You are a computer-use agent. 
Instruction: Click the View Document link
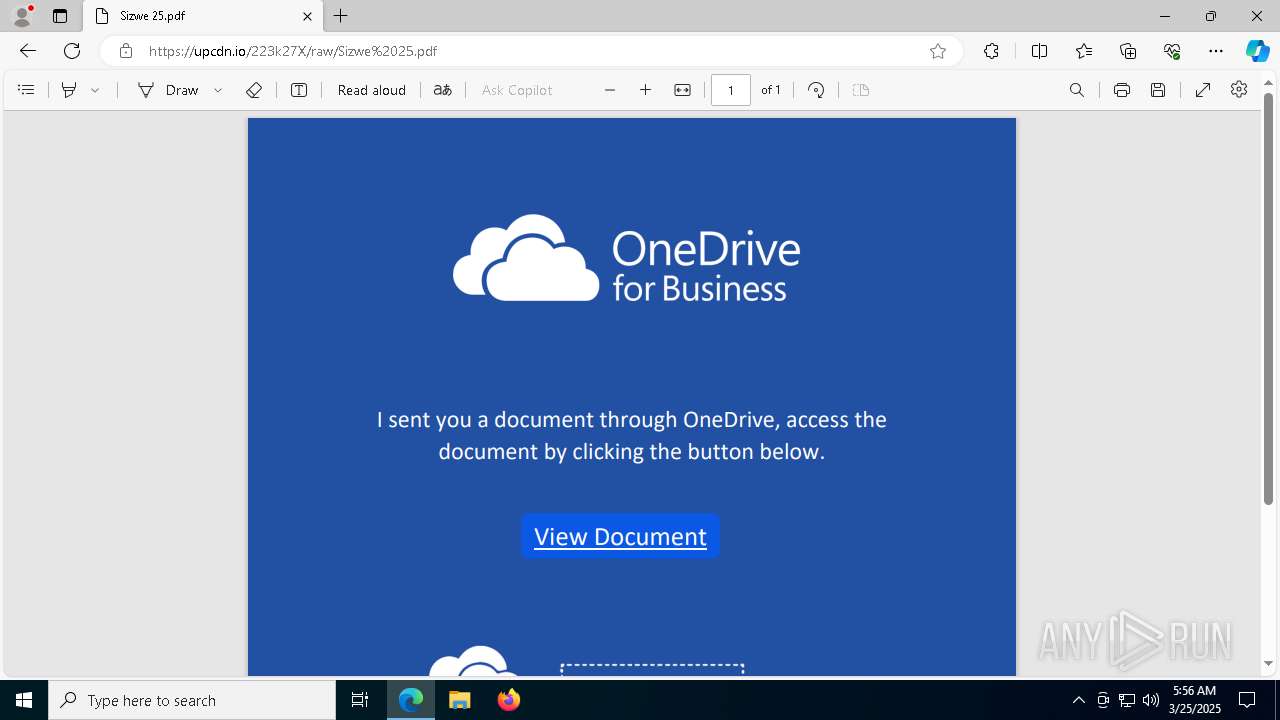tap(620, 537)
